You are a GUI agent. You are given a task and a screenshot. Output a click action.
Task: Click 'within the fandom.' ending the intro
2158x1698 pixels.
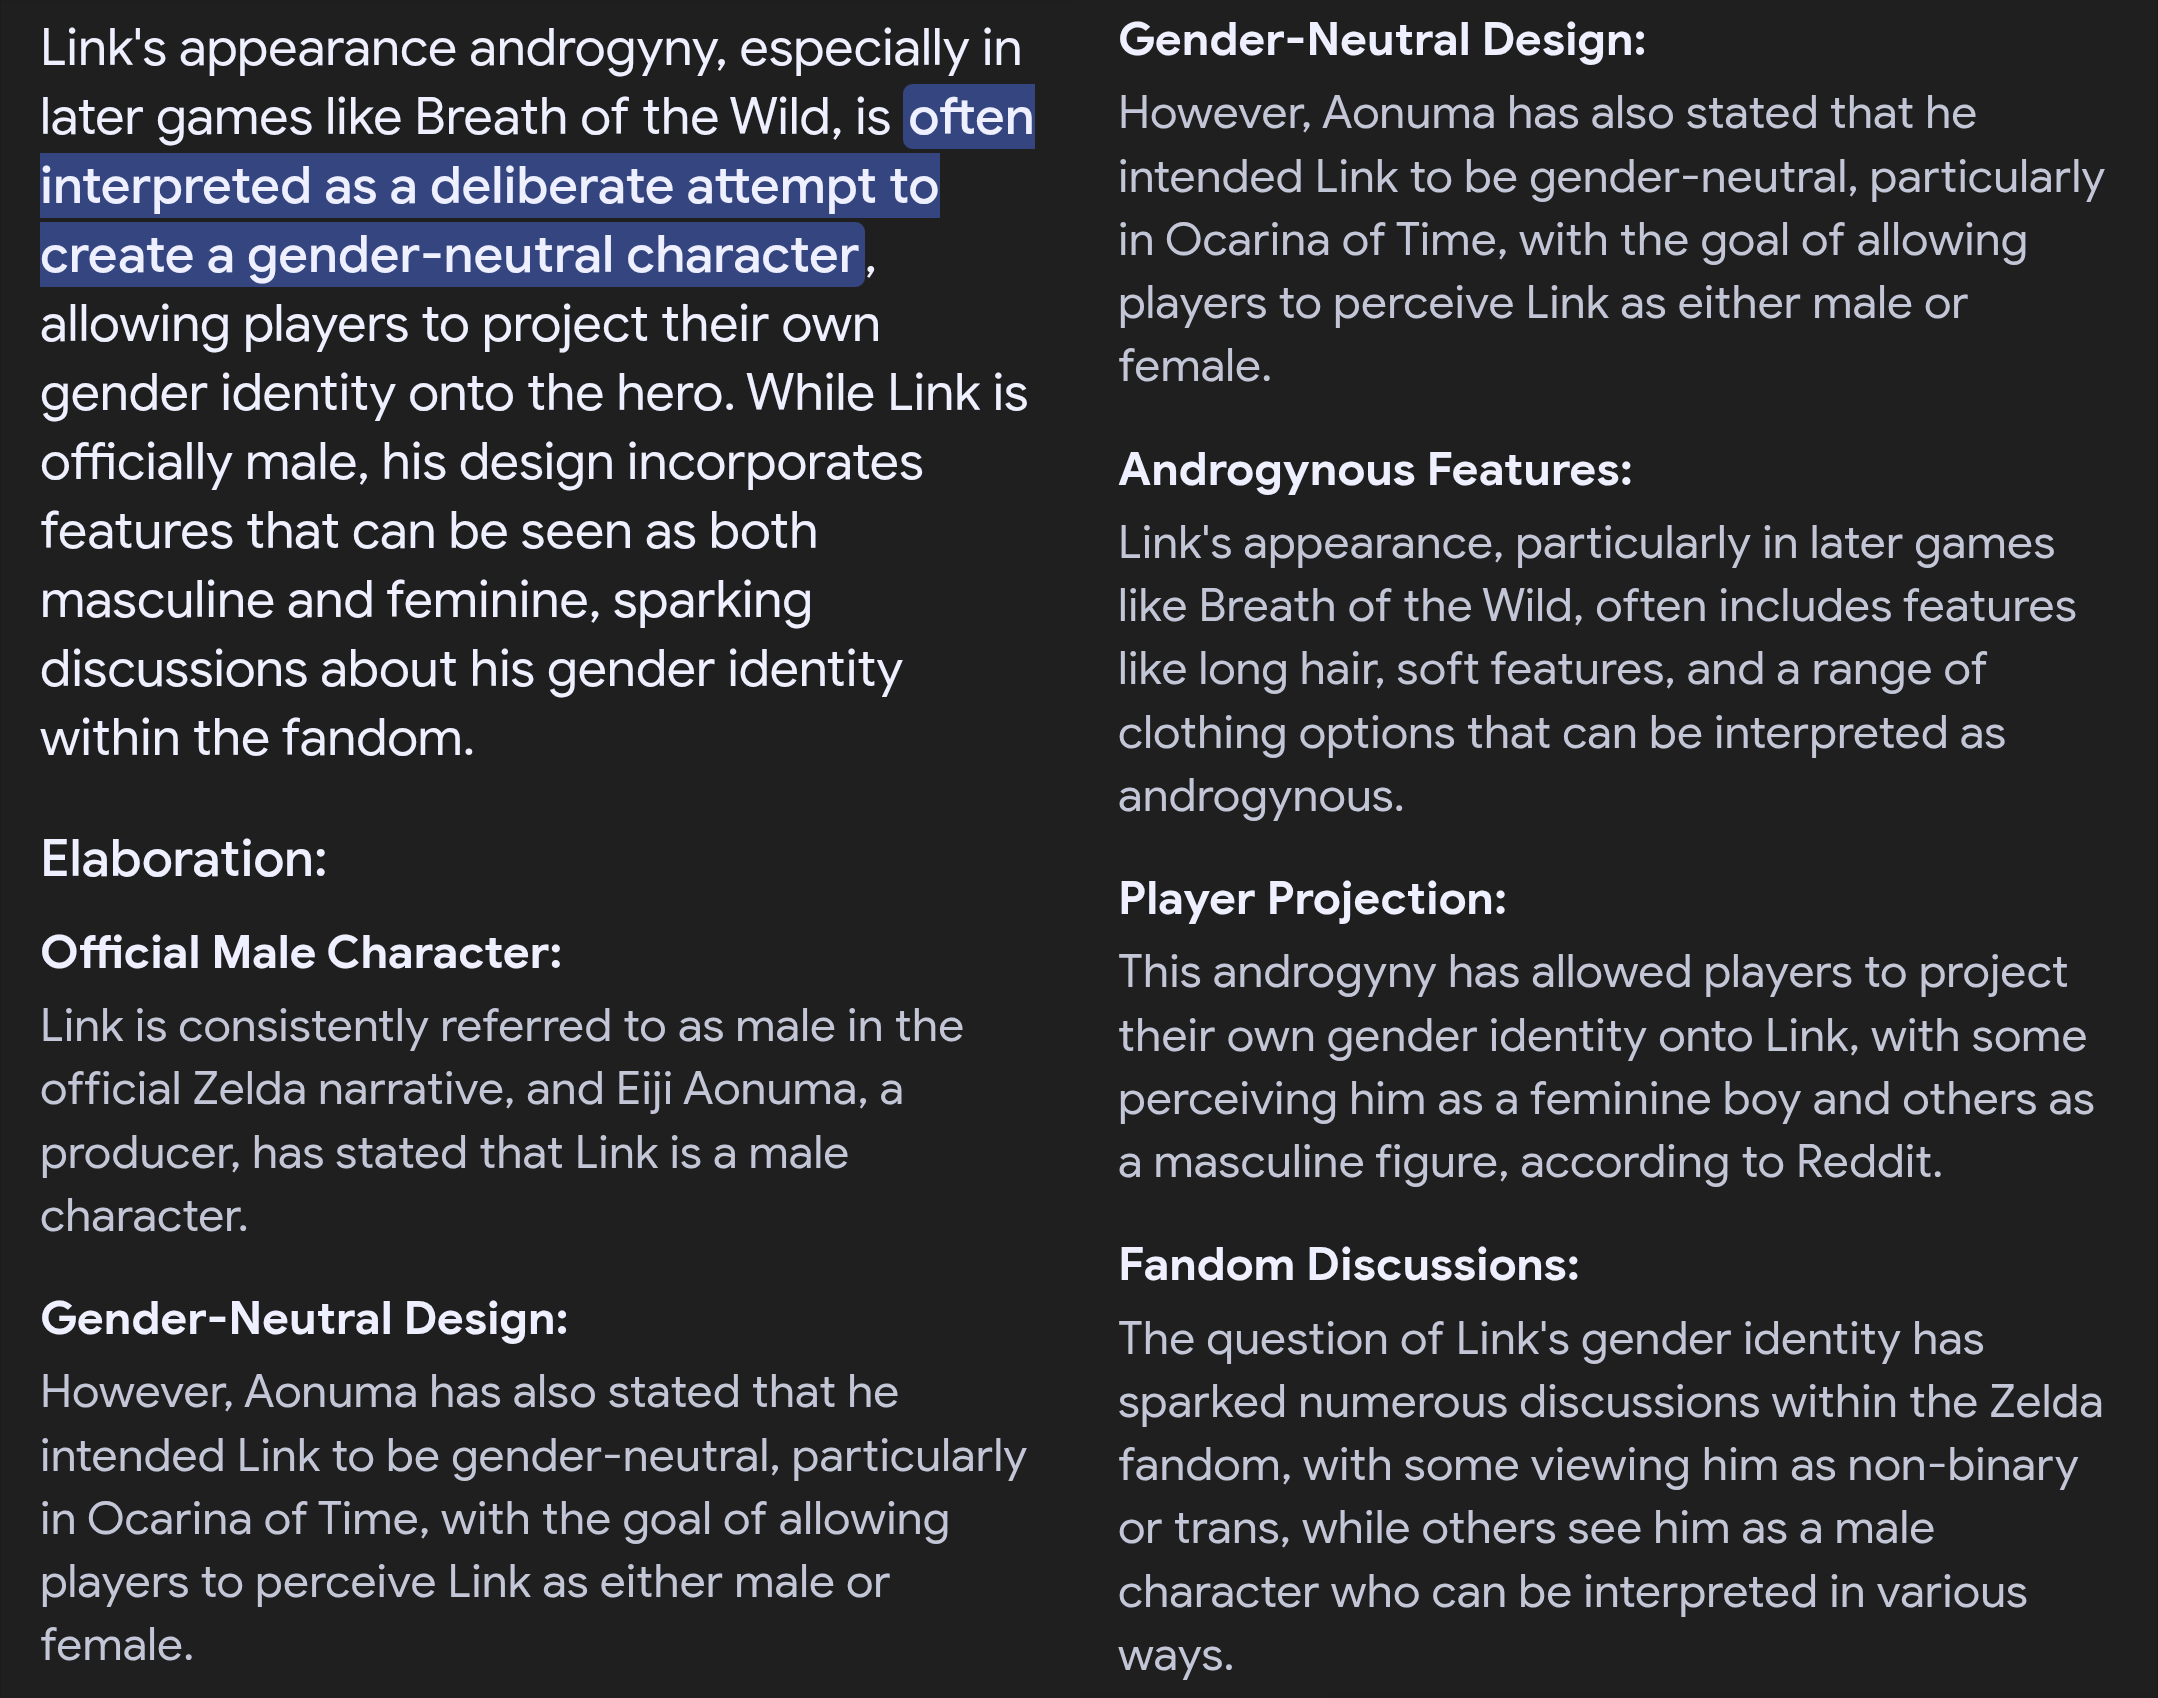pyautogui.click(x=257, y=739)
